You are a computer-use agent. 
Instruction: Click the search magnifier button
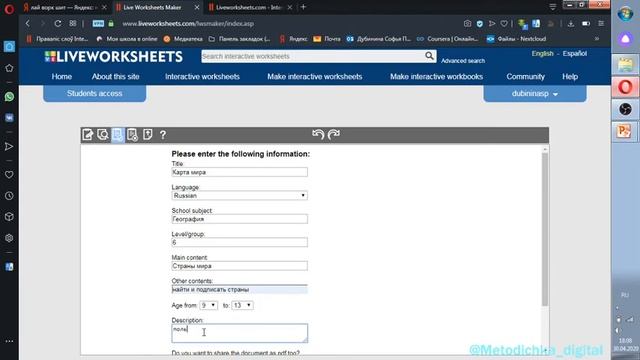(429, 56)
